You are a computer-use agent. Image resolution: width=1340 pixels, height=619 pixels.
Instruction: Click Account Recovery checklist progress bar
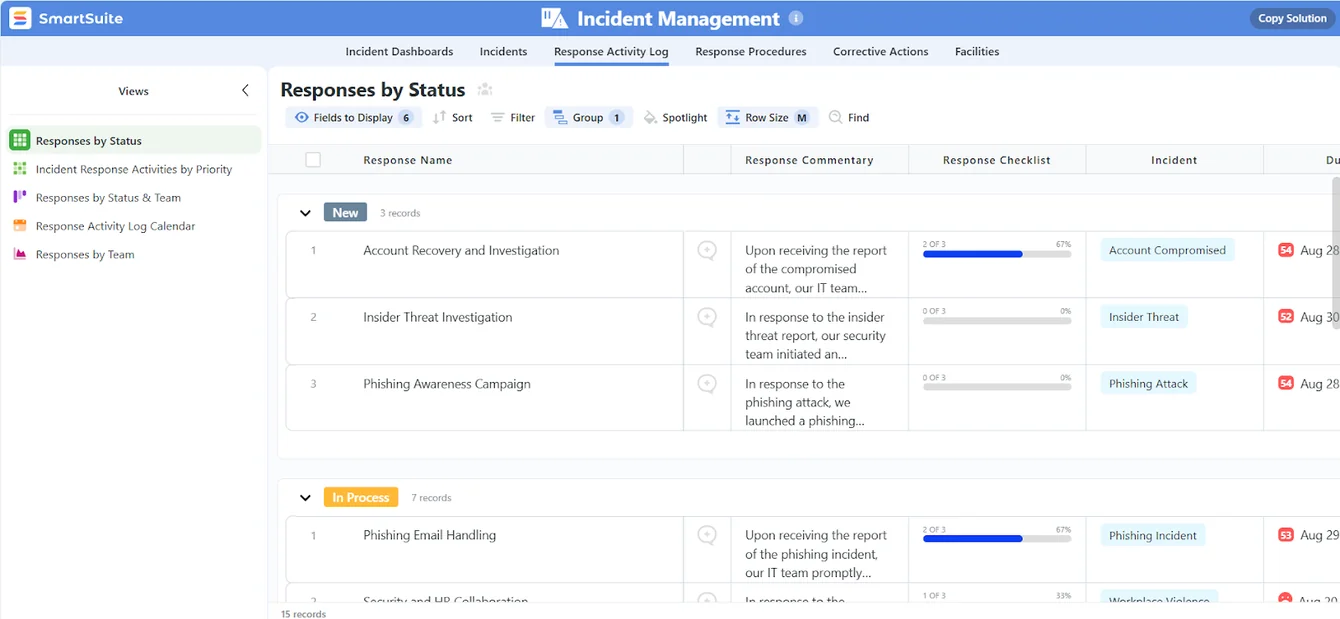click(x=997, y=254)
